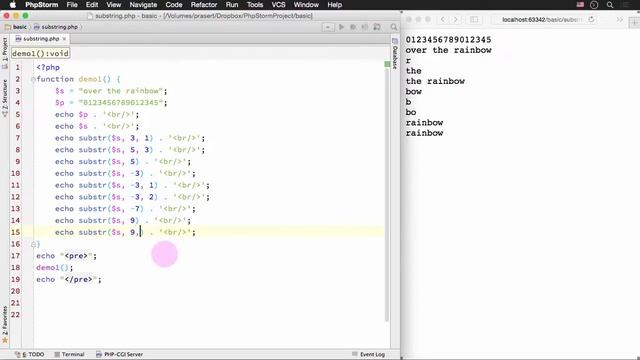Open the PhpStorm application menu
This screenshot has height=360, width=640.
[x=42, y=5]
